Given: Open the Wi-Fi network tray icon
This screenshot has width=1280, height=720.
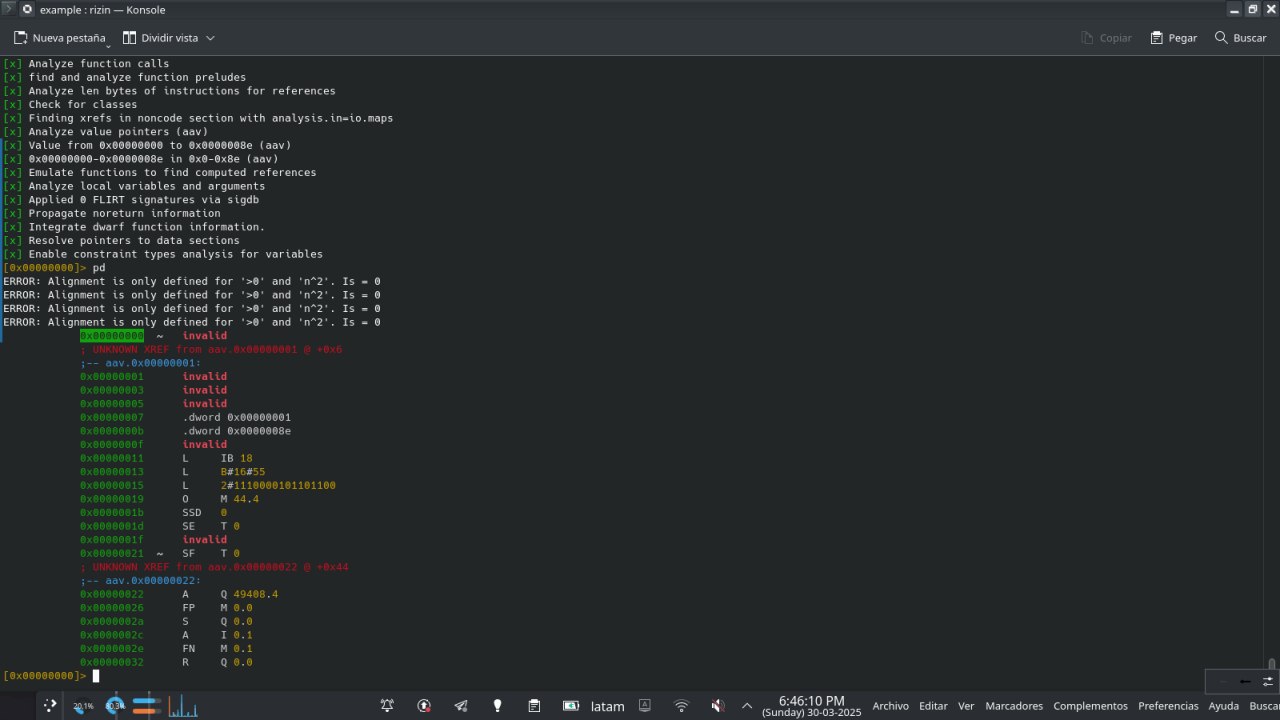Looking at the screenshot, I should pos(682,706).
